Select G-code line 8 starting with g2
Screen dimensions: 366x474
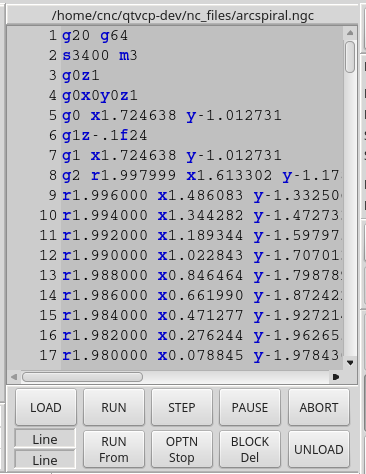202,175
